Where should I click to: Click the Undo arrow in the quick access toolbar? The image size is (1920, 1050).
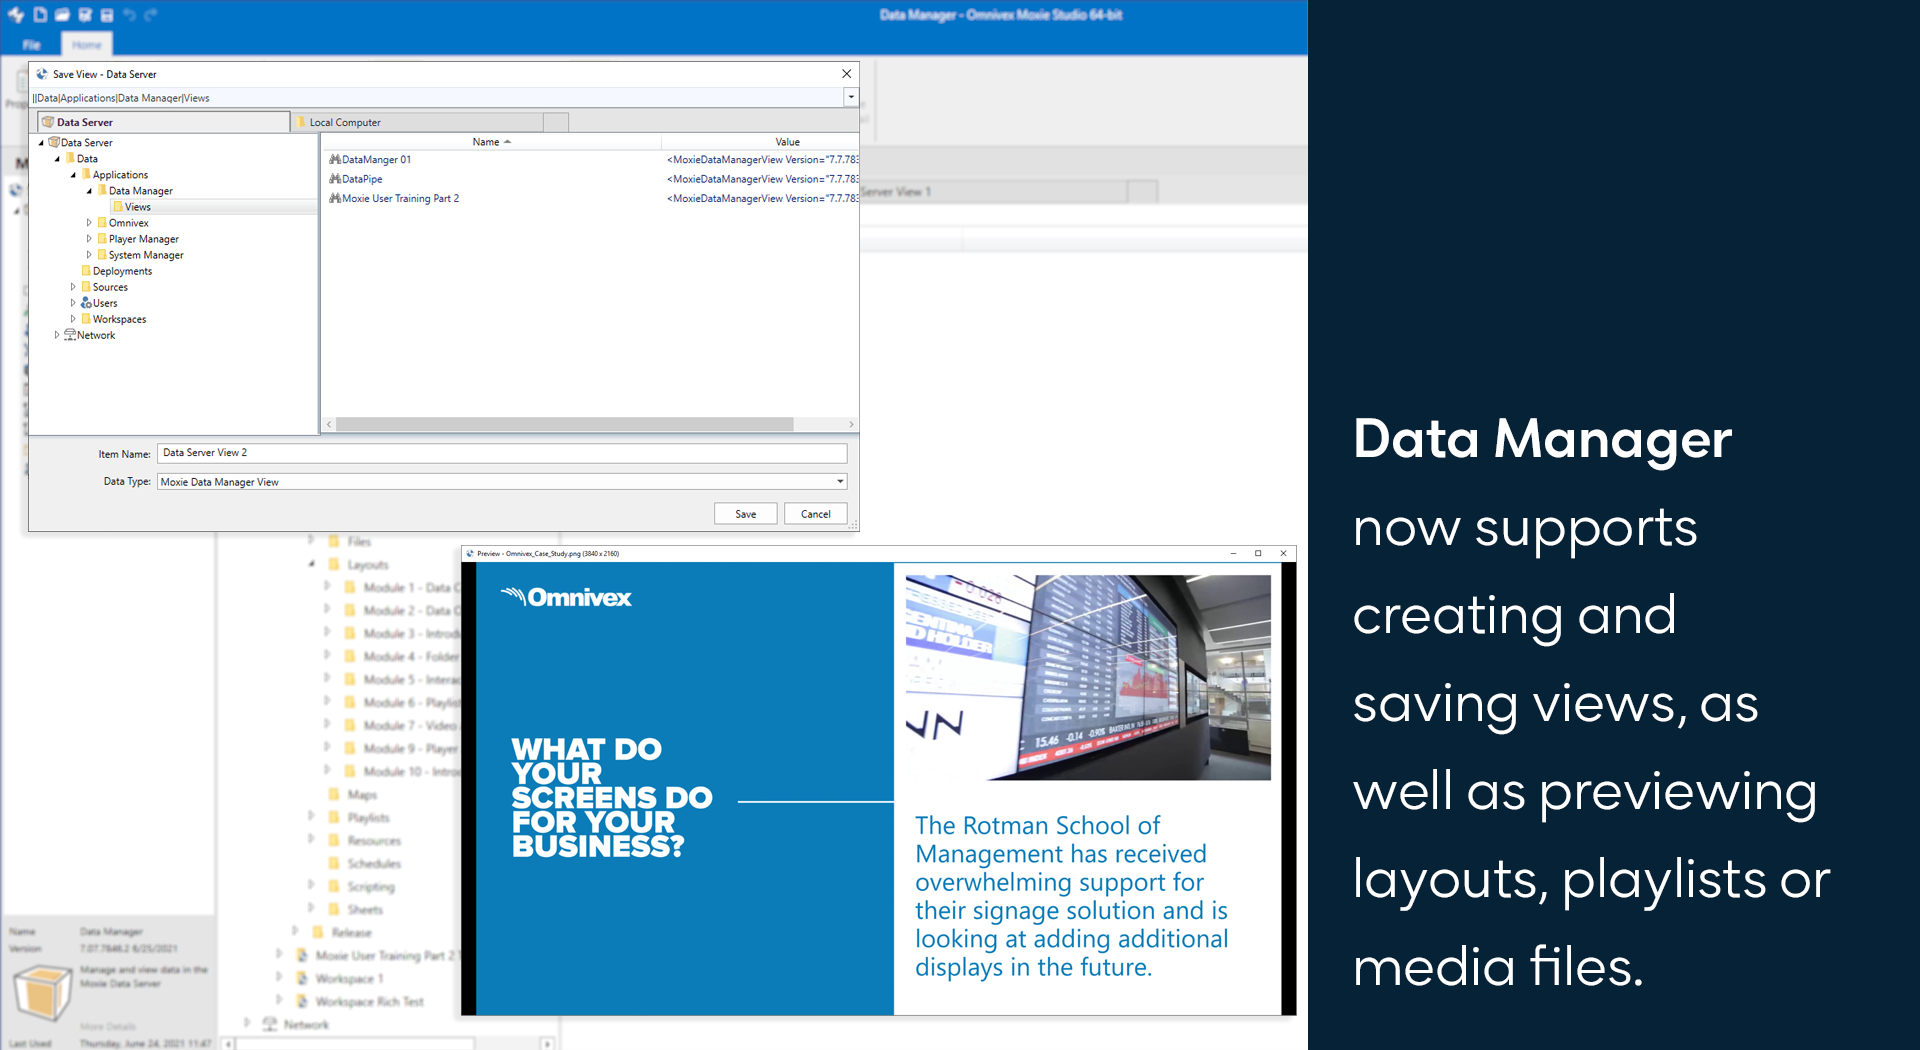click(x=129, y=14)
